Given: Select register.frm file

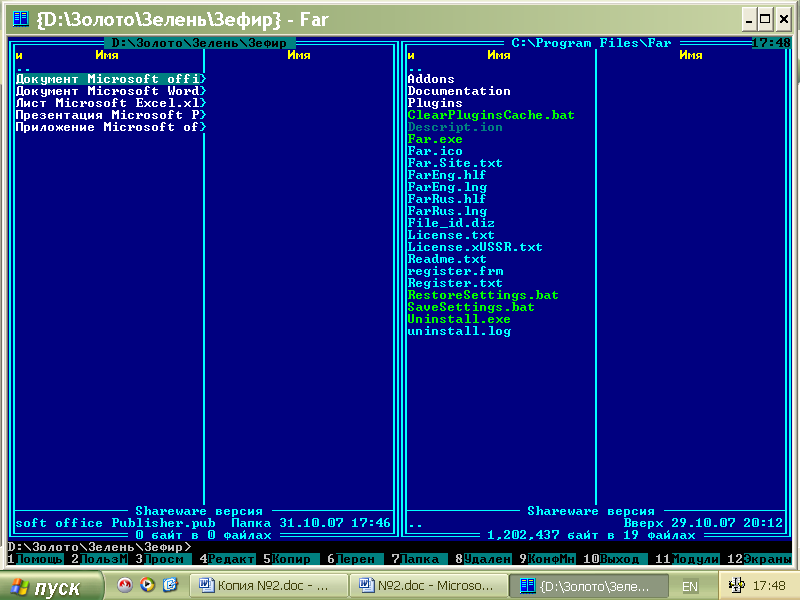Looking at the screenshot, I should coord(455,271).
